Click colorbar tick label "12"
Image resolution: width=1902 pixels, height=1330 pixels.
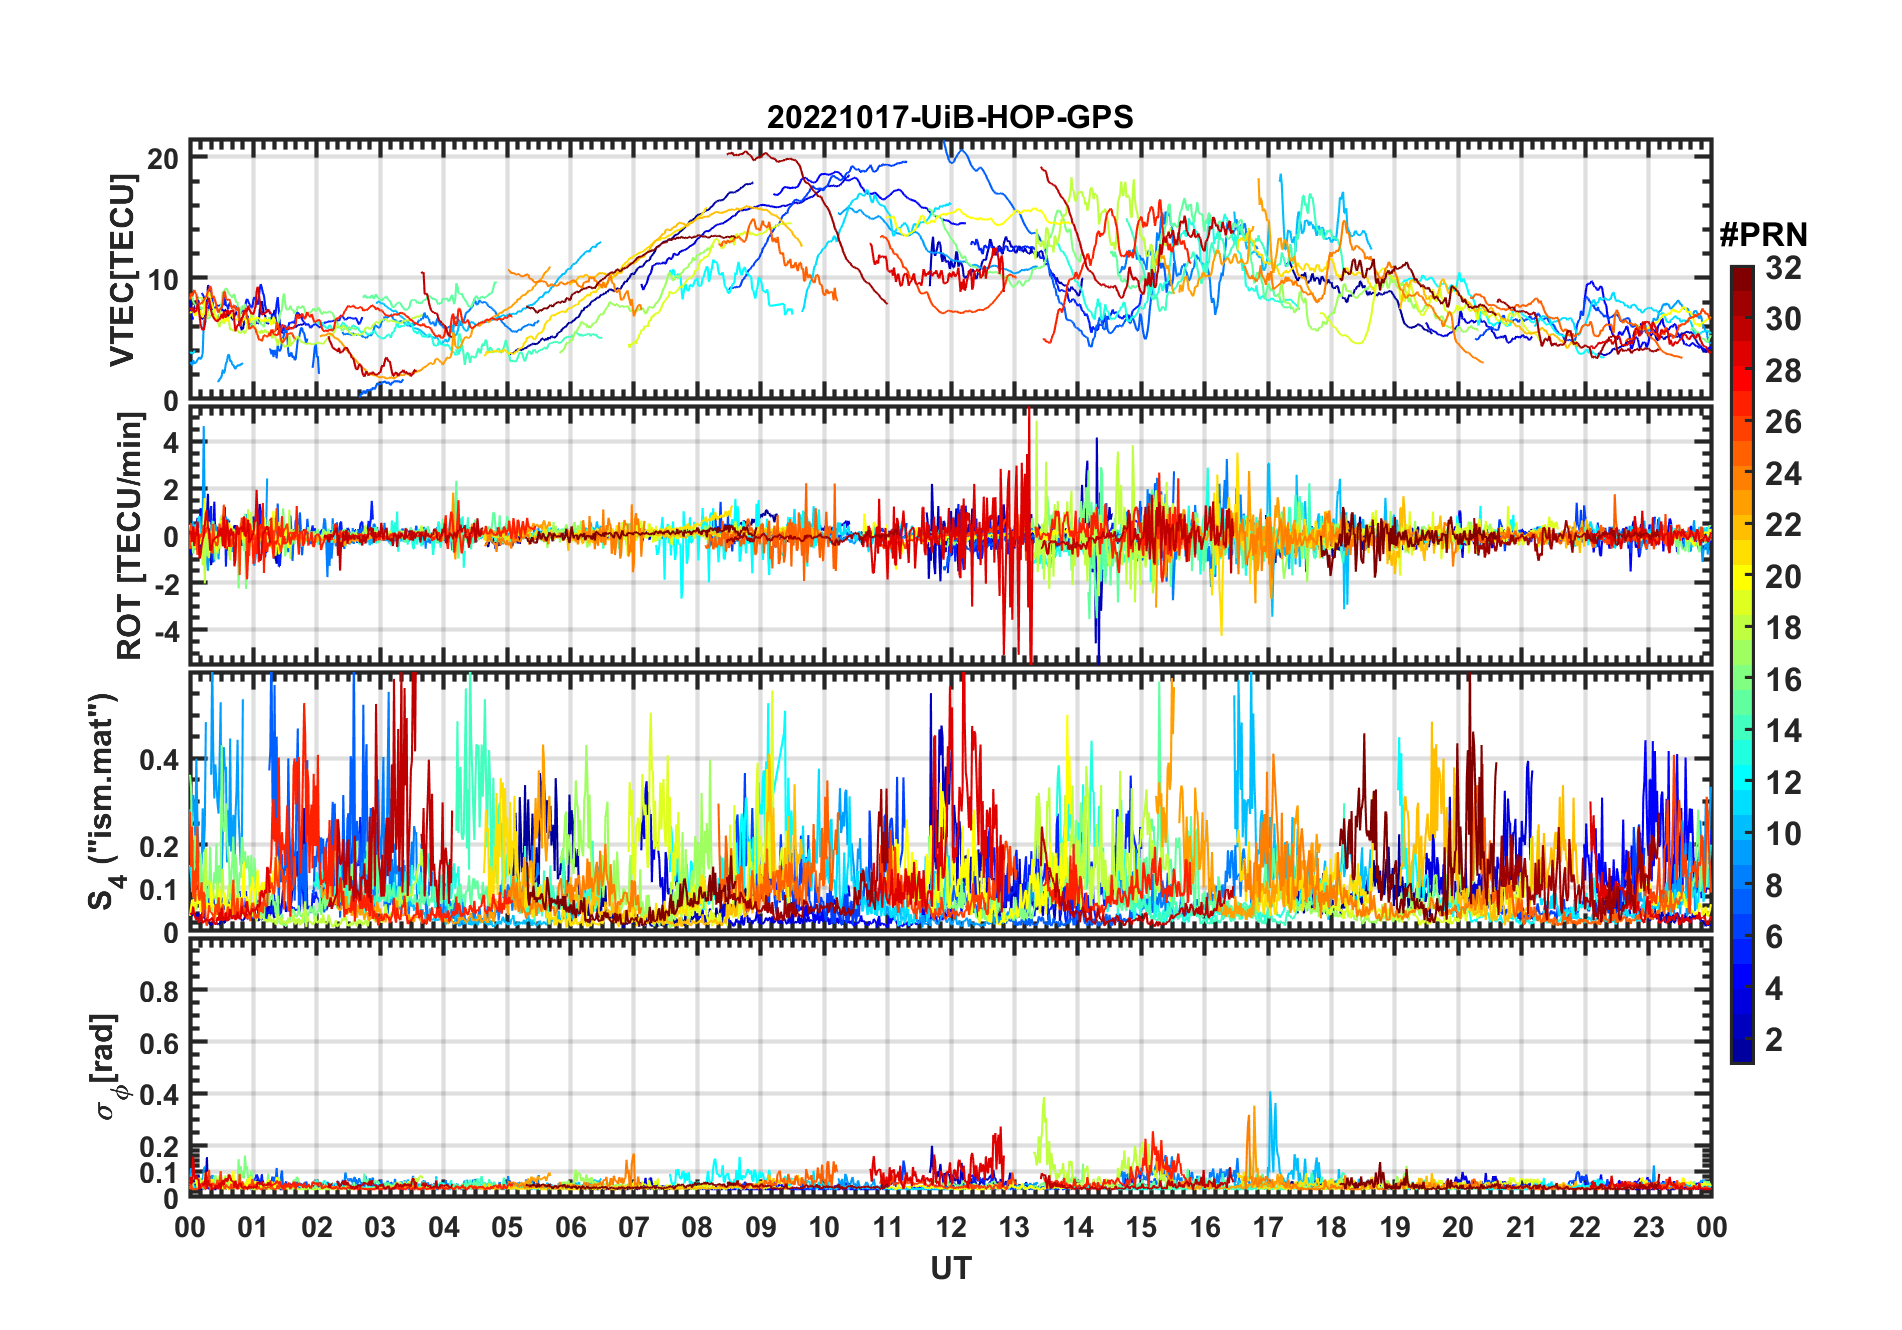pyautogui.click(x=1783, y=782)
